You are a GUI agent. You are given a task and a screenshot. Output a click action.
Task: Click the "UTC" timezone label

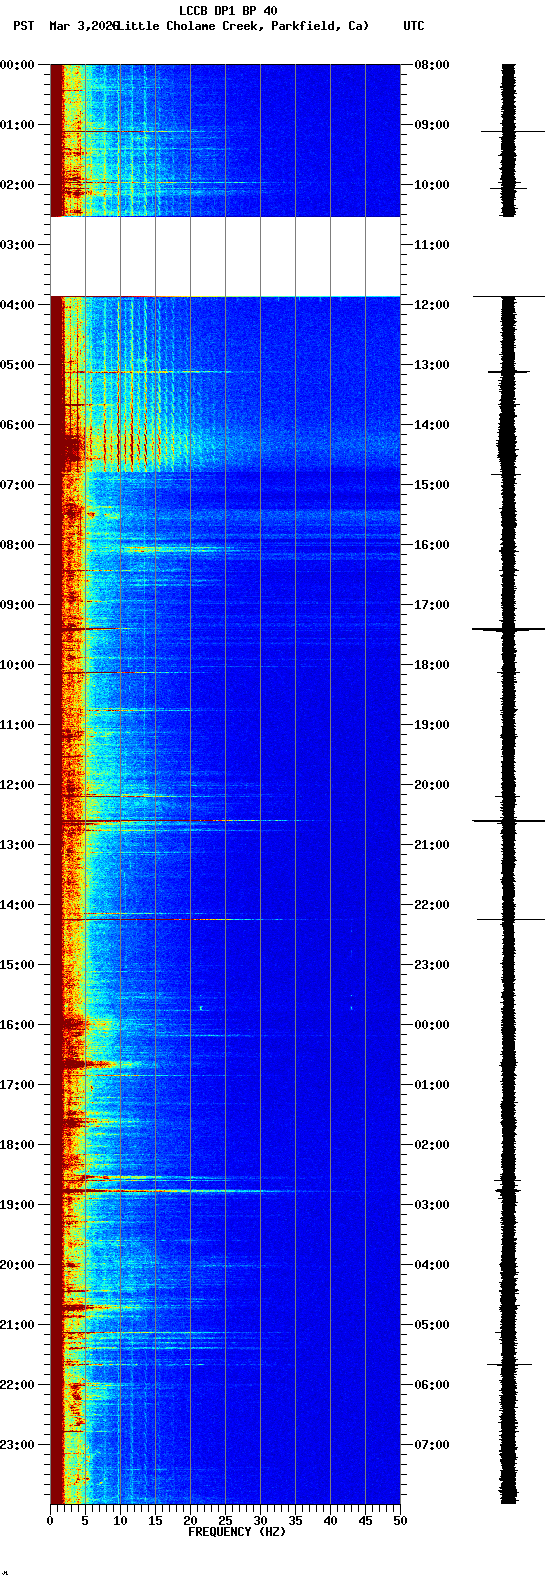pyautogui.click(x=414, y=25)
